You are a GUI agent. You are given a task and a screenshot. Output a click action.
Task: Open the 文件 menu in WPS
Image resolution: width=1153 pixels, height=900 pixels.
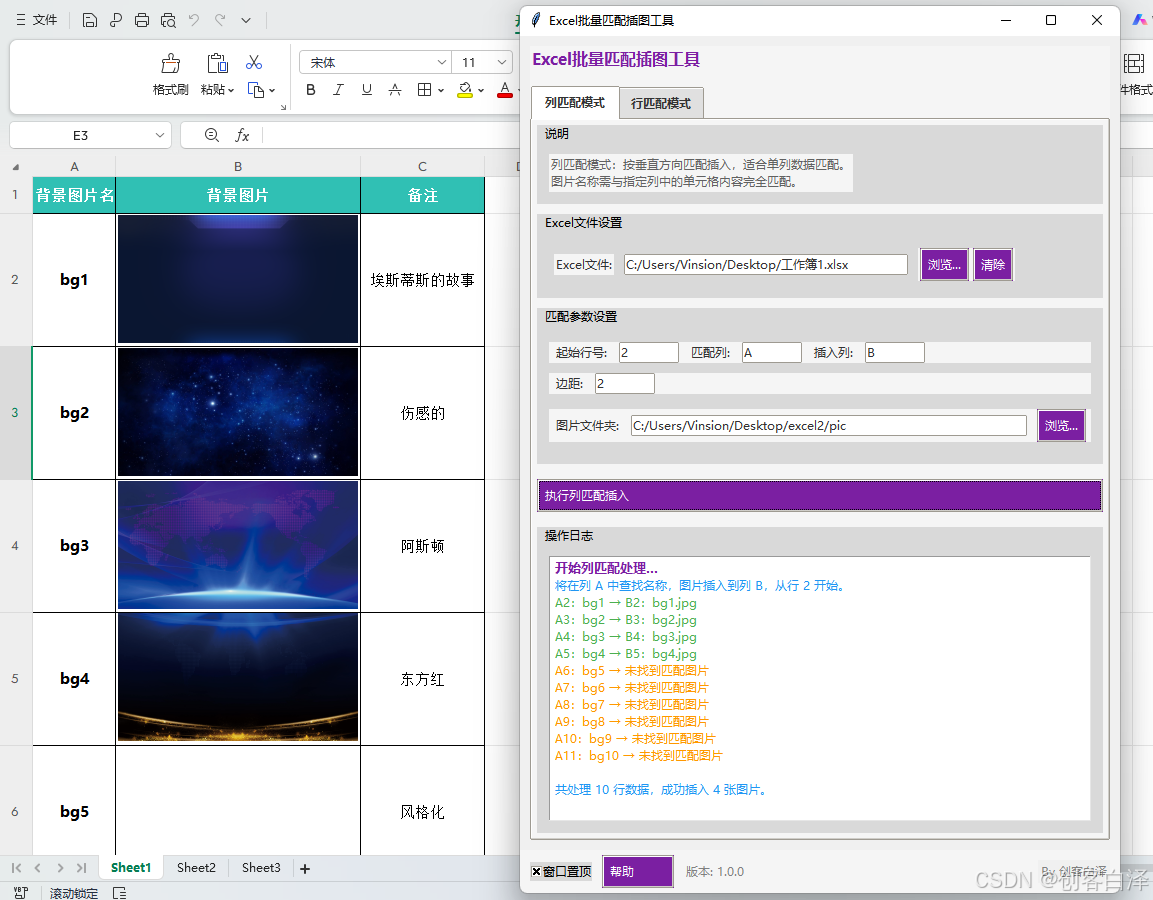37,20
